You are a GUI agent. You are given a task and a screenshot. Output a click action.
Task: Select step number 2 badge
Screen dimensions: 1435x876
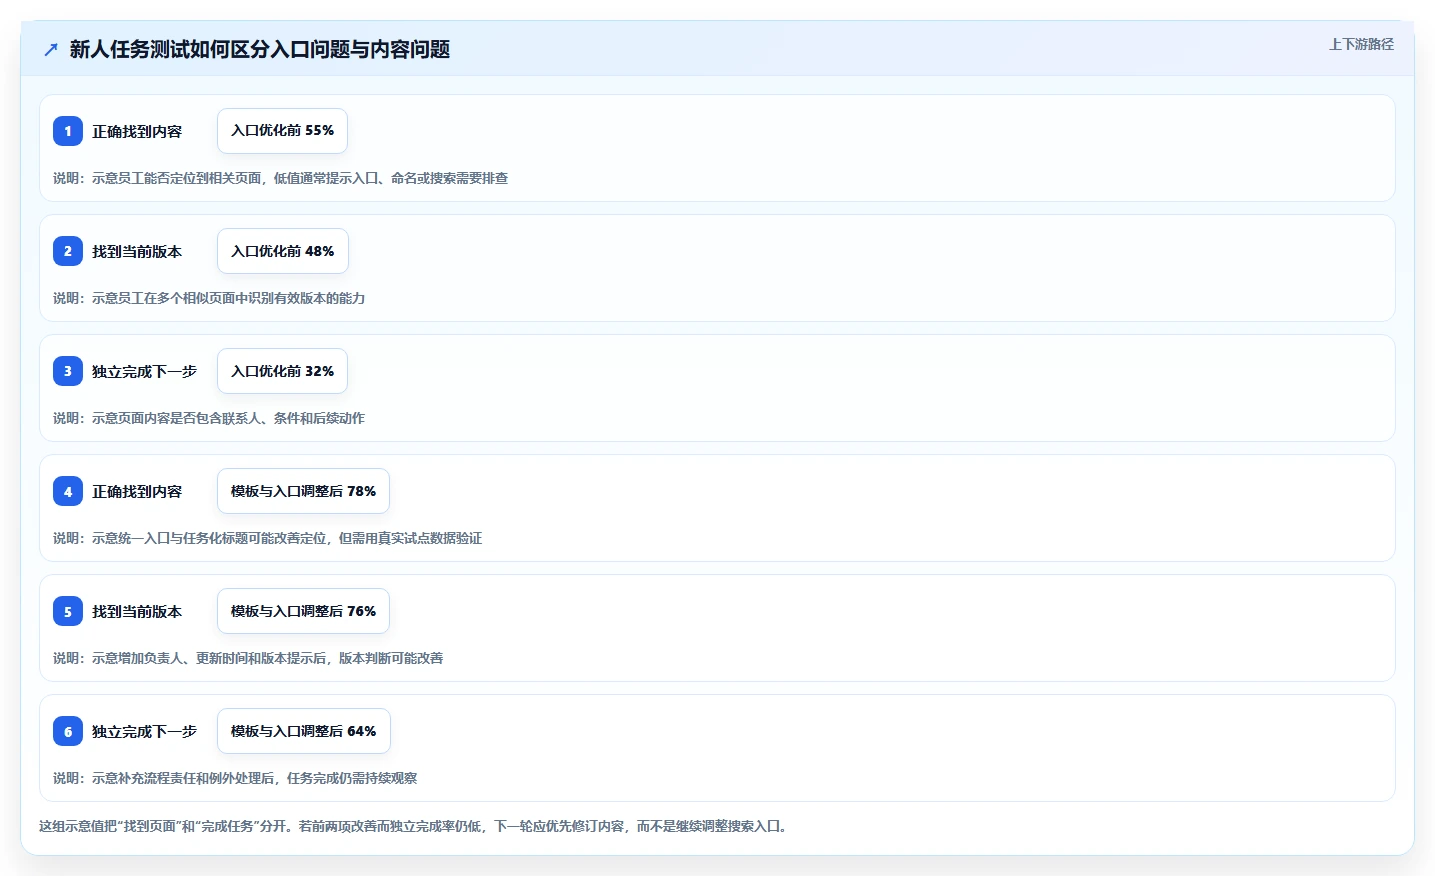[x=68, y=251]
